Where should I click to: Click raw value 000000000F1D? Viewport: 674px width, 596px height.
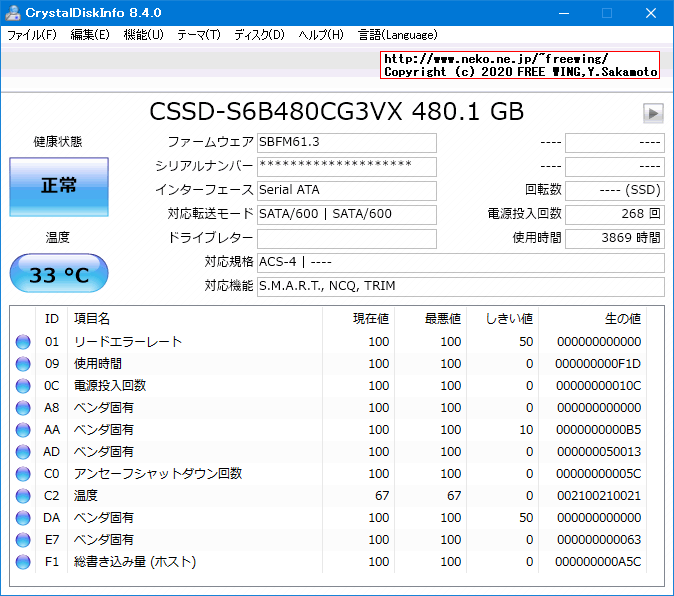coord(598,364)
